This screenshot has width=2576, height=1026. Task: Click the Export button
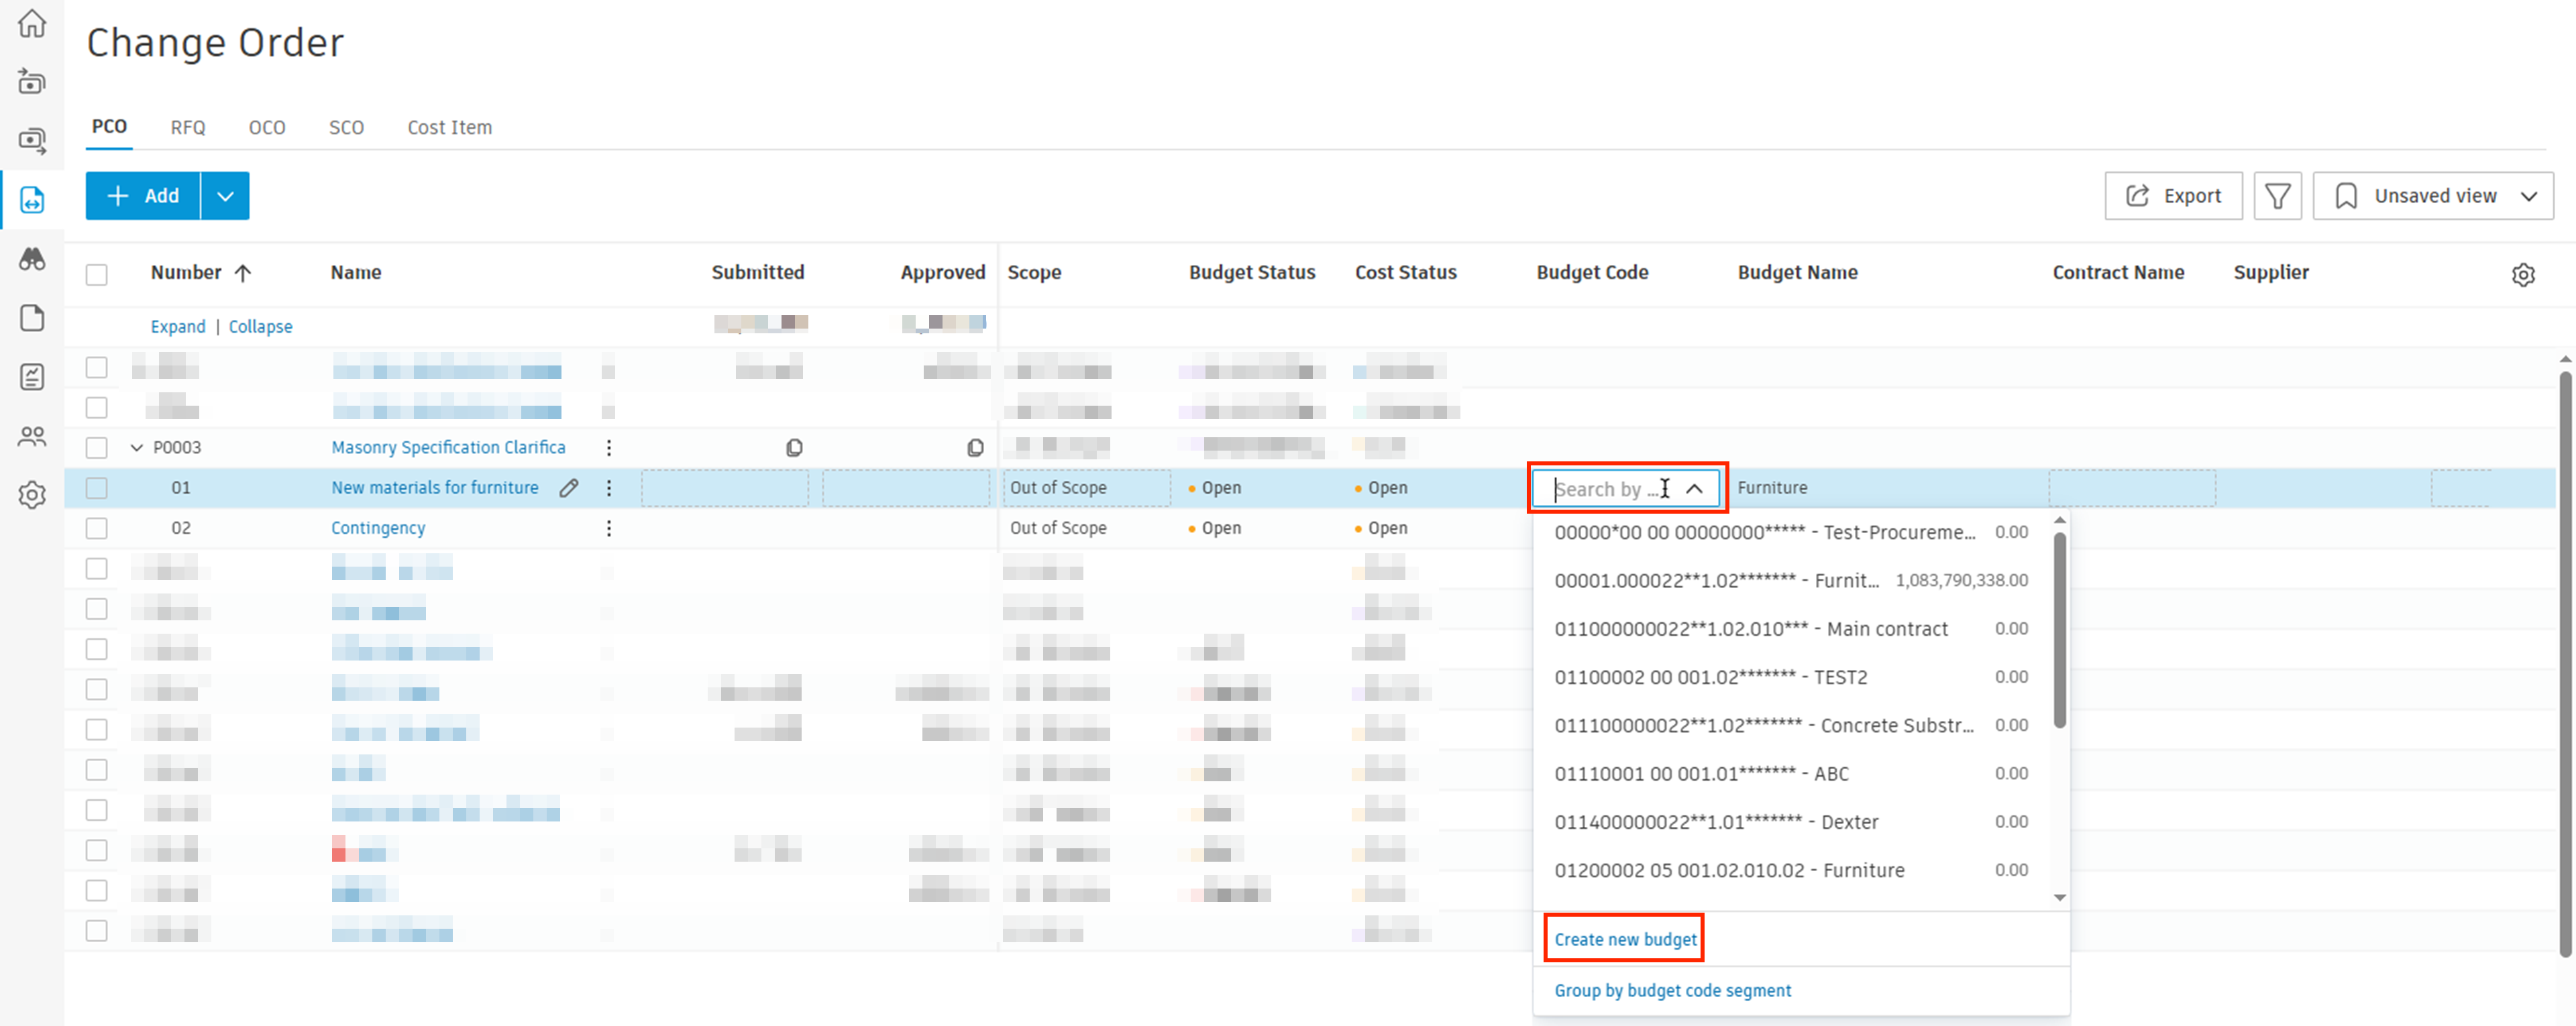pos(2173,196)
